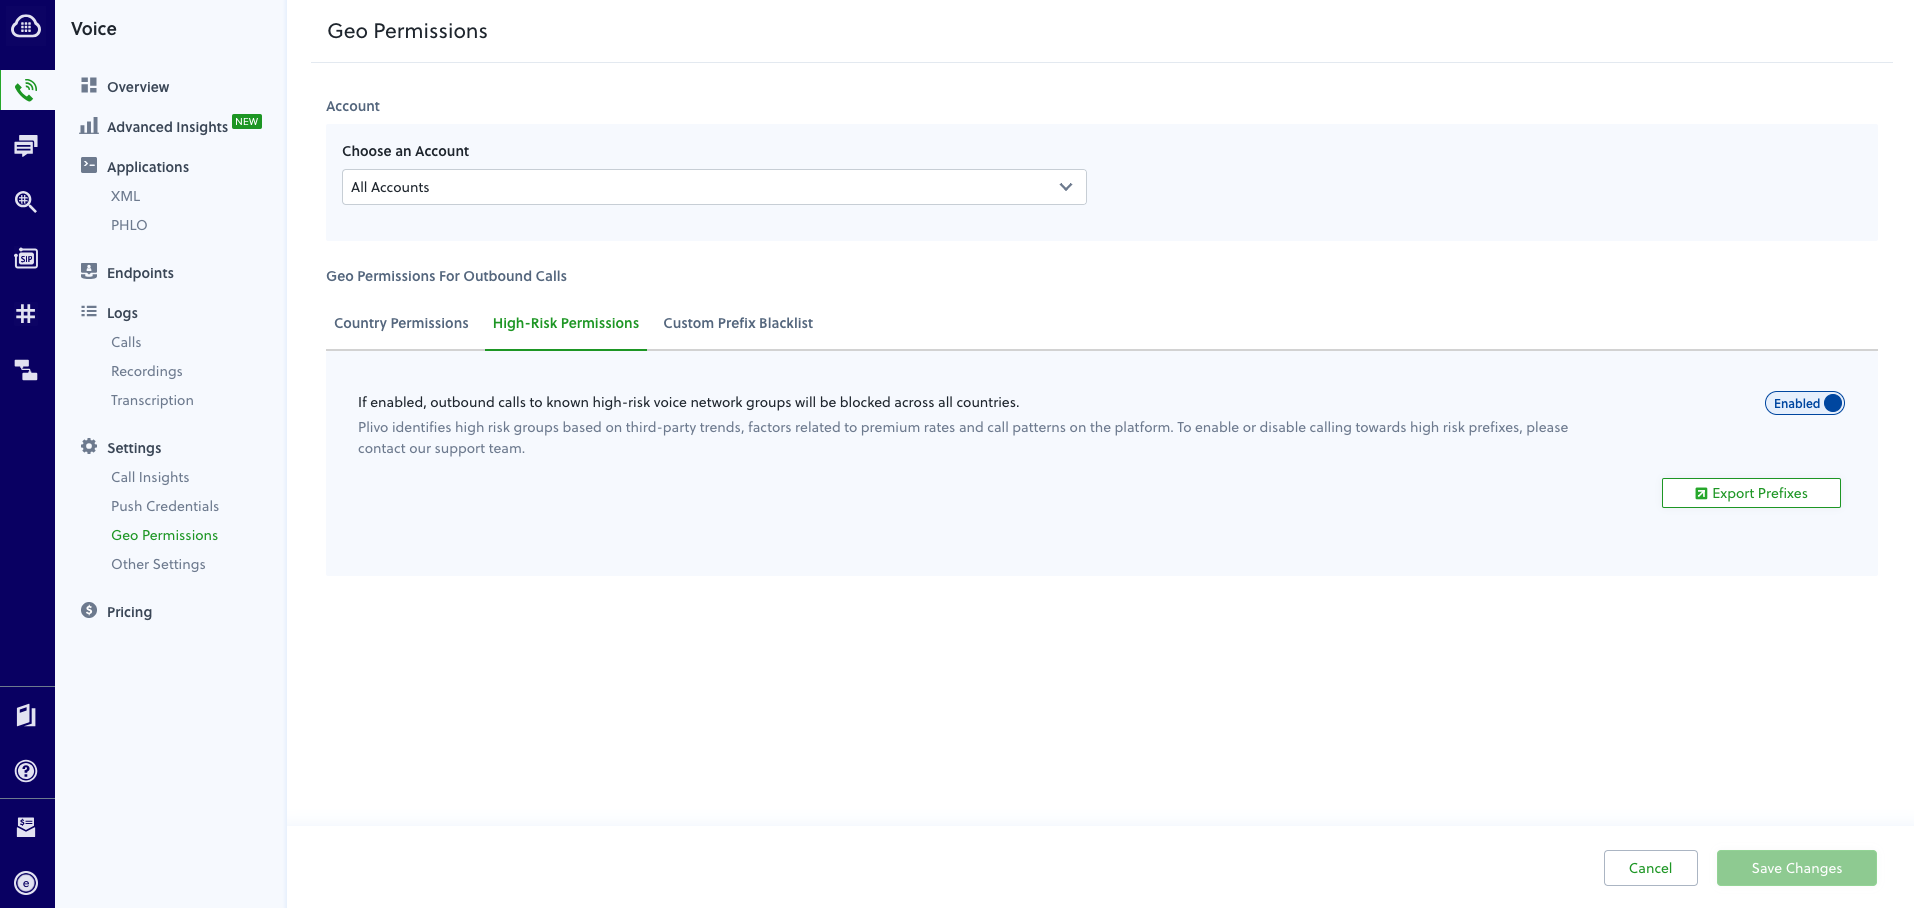Open the Phone Numbers hash icon
The height and width of the screenshot is (908, 1914).
pos(26,314)
